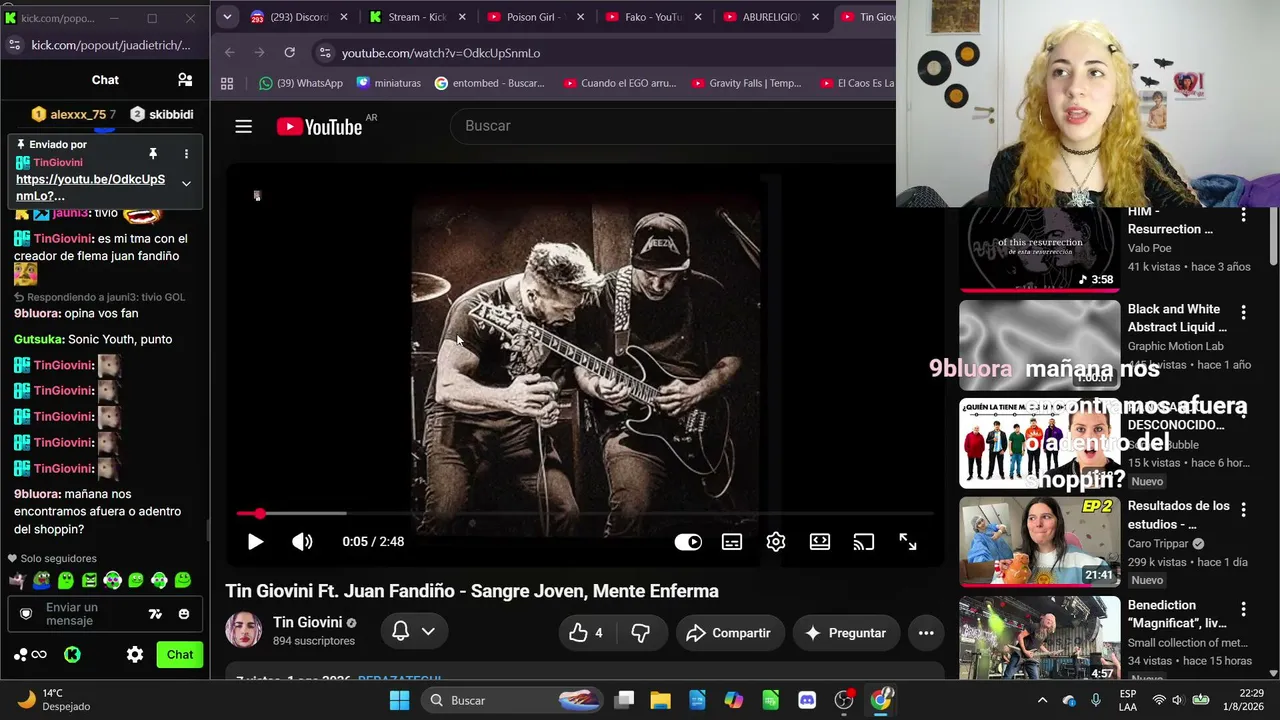Open Benediction Magnificat video title
This screenshot has height=720, width=1280.
click(1177, 614)
